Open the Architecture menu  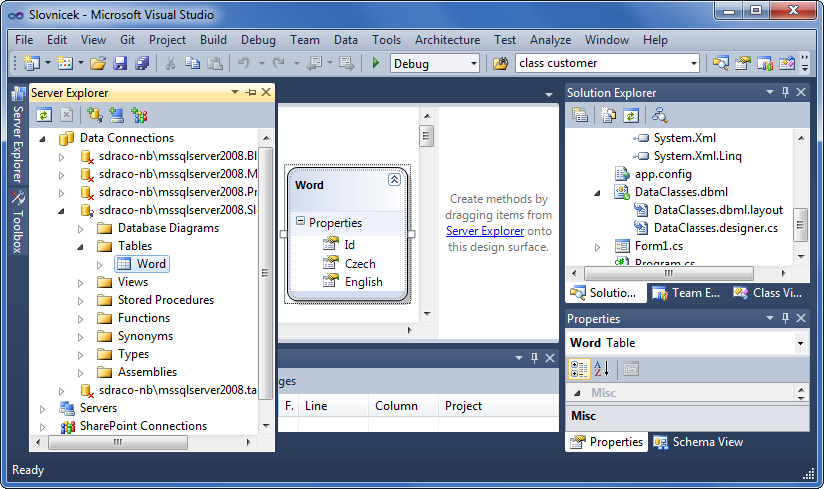(x=447, y=40)
